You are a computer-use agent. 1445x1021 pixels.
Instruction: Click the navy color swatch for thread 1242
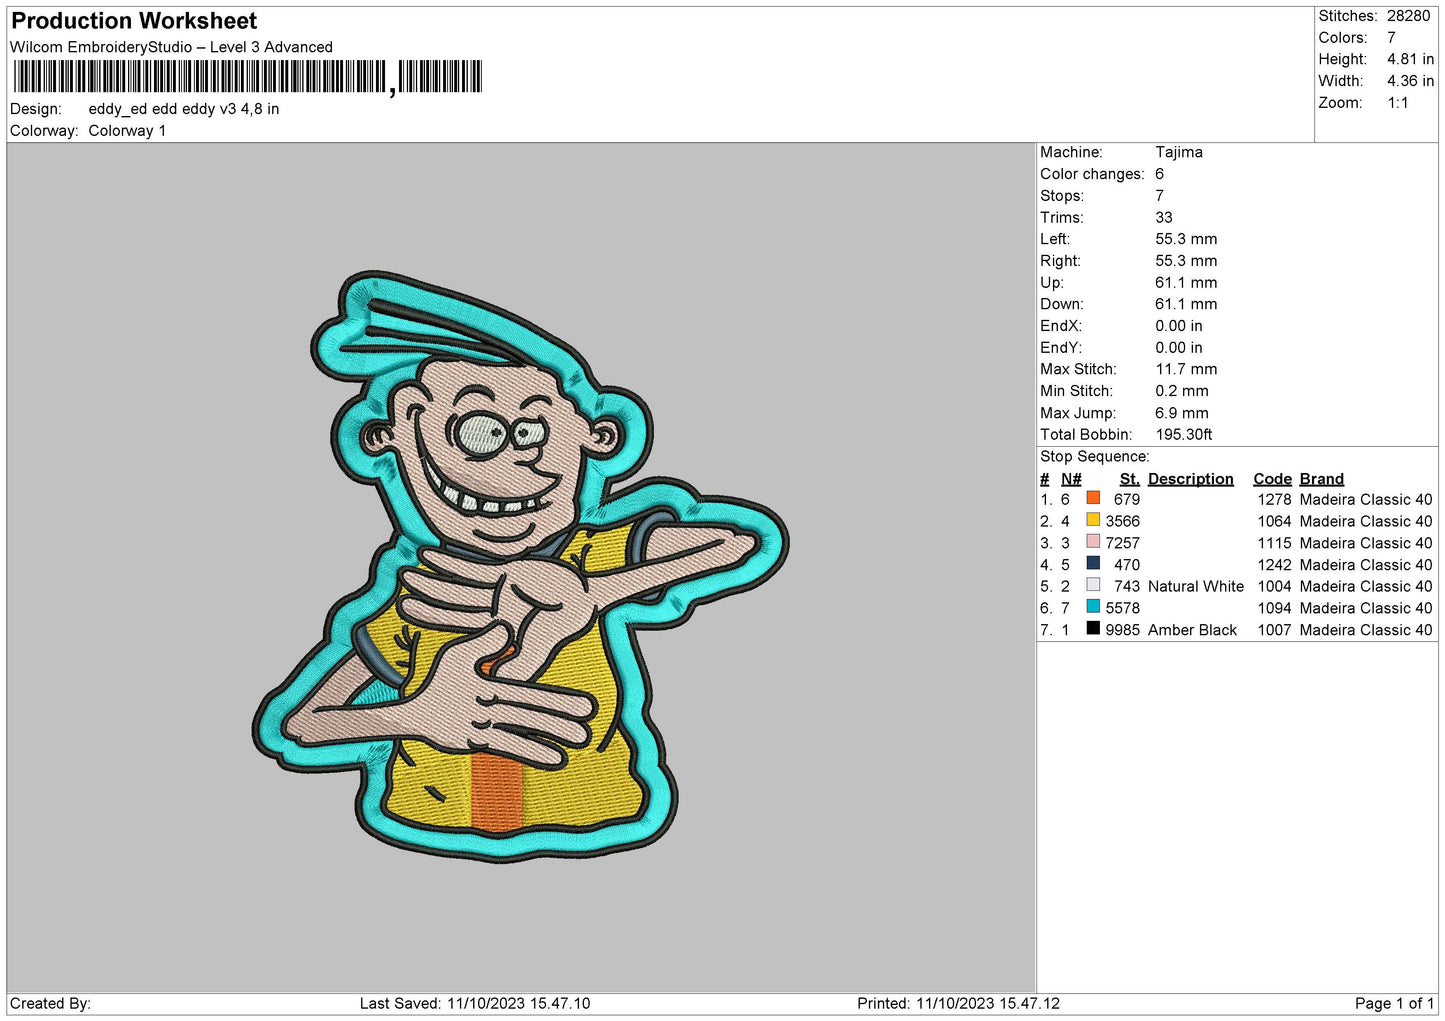click(x=1093, y=563)
